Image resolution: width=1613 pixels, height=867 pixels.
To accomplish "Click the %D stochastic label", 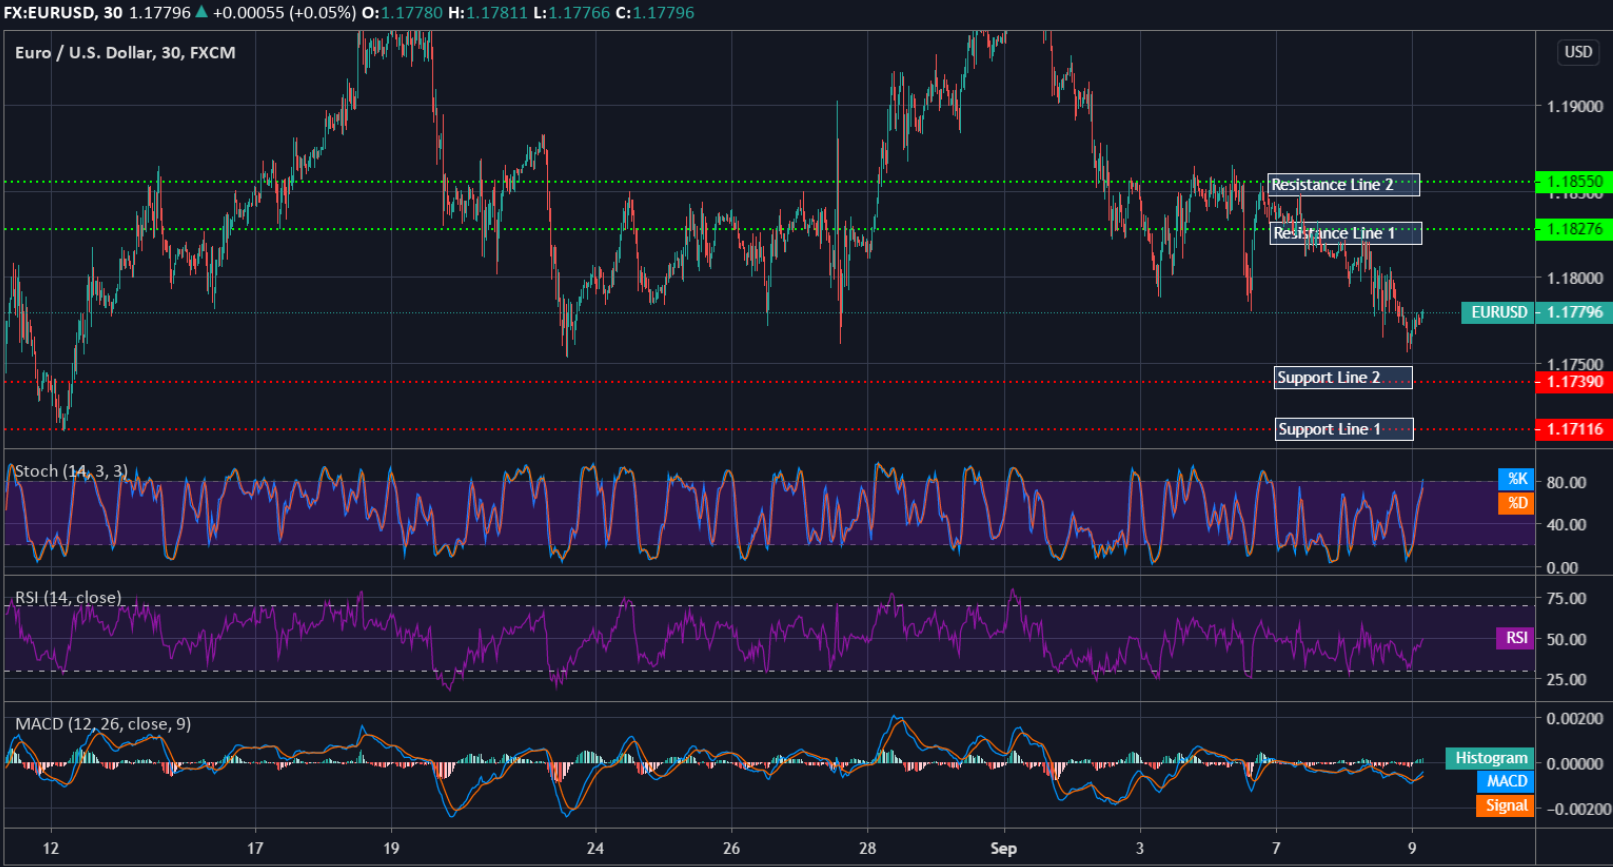I will coord(1516,503).
